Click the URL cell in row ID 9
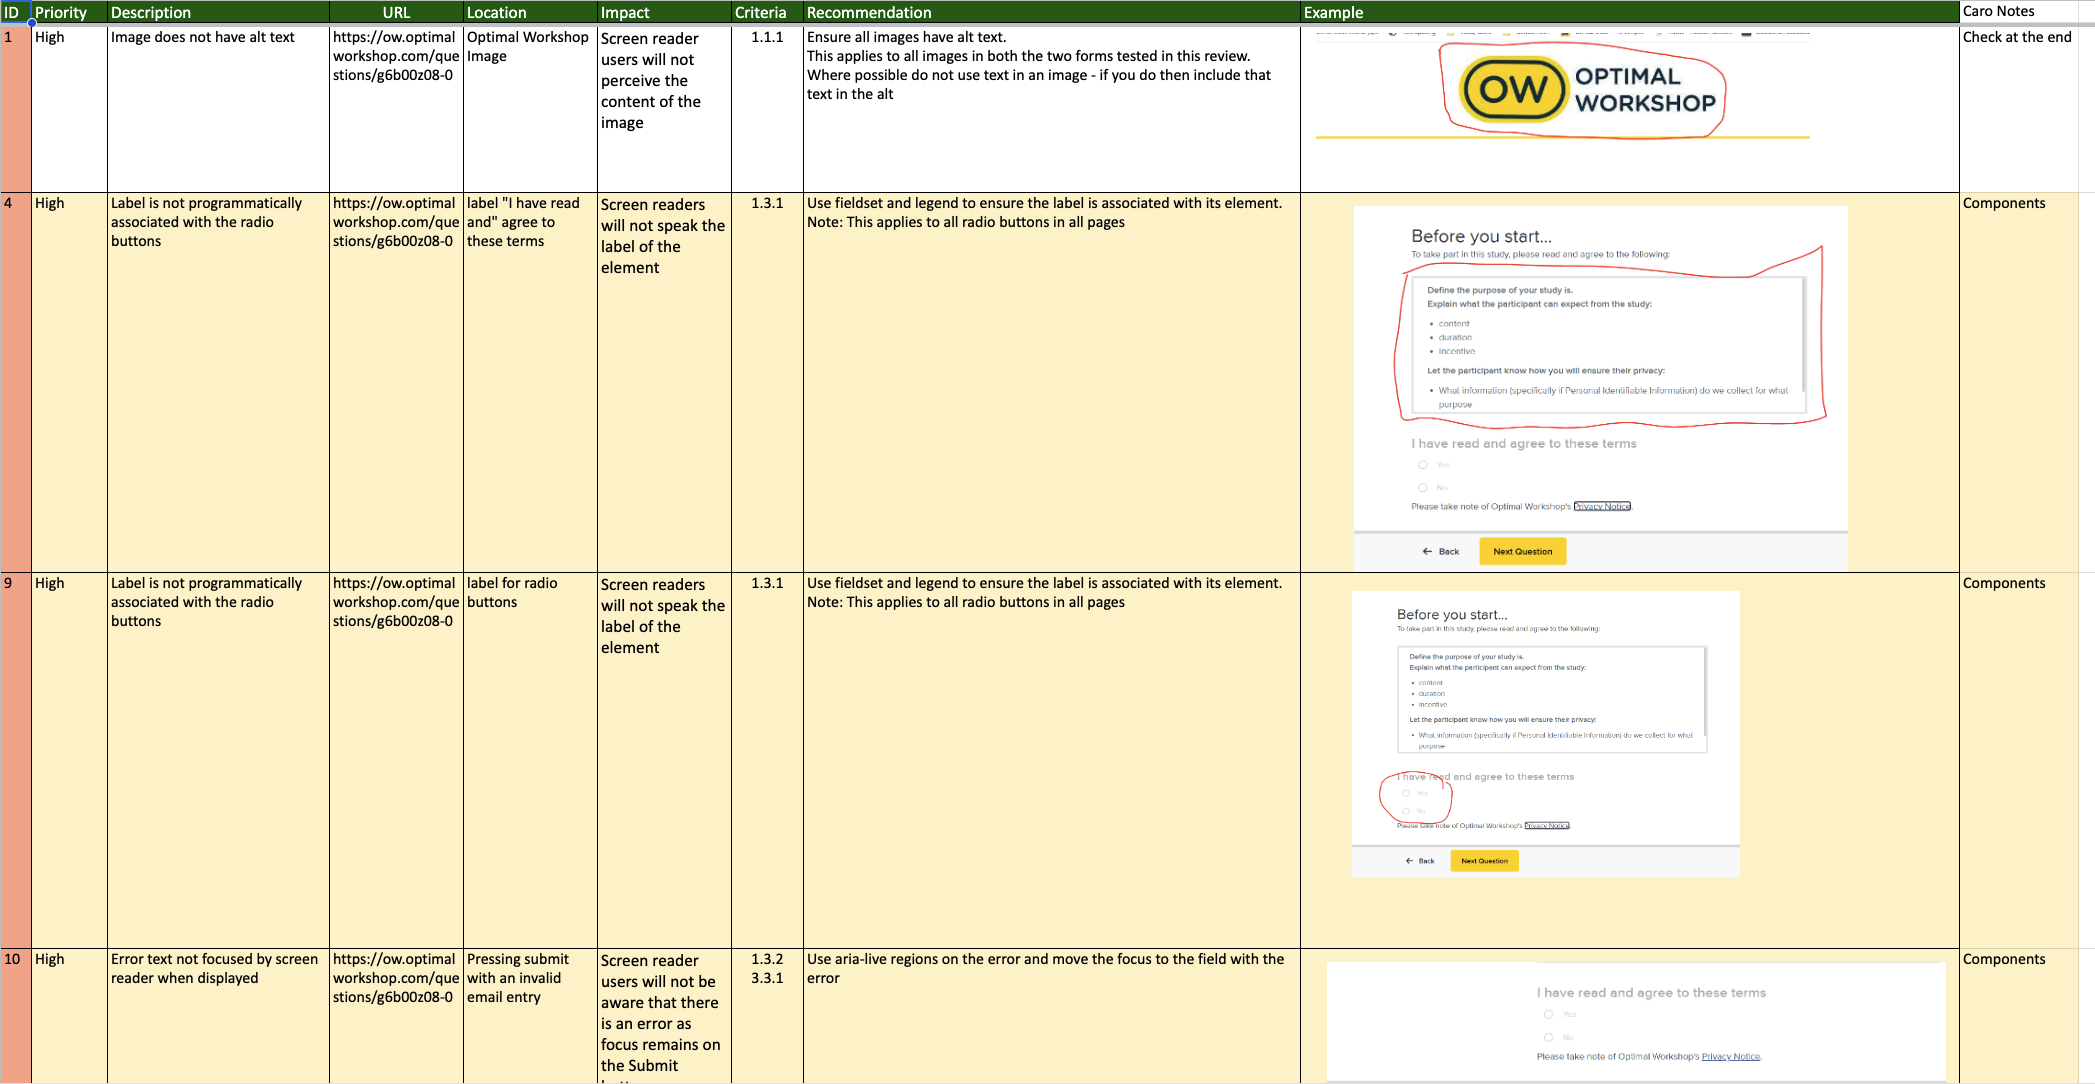The height and width of the screenshot is (1084, 2095). 396,760
